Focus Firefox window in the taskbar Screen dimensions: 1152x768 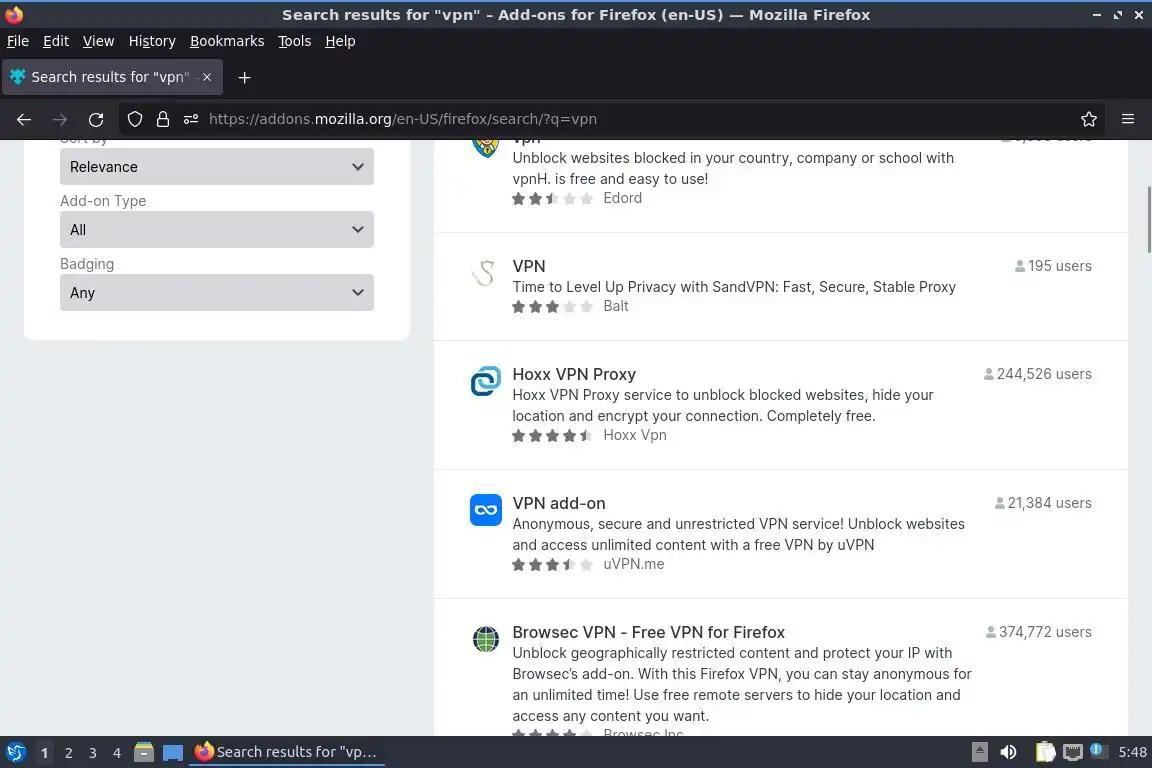(287, 753)
